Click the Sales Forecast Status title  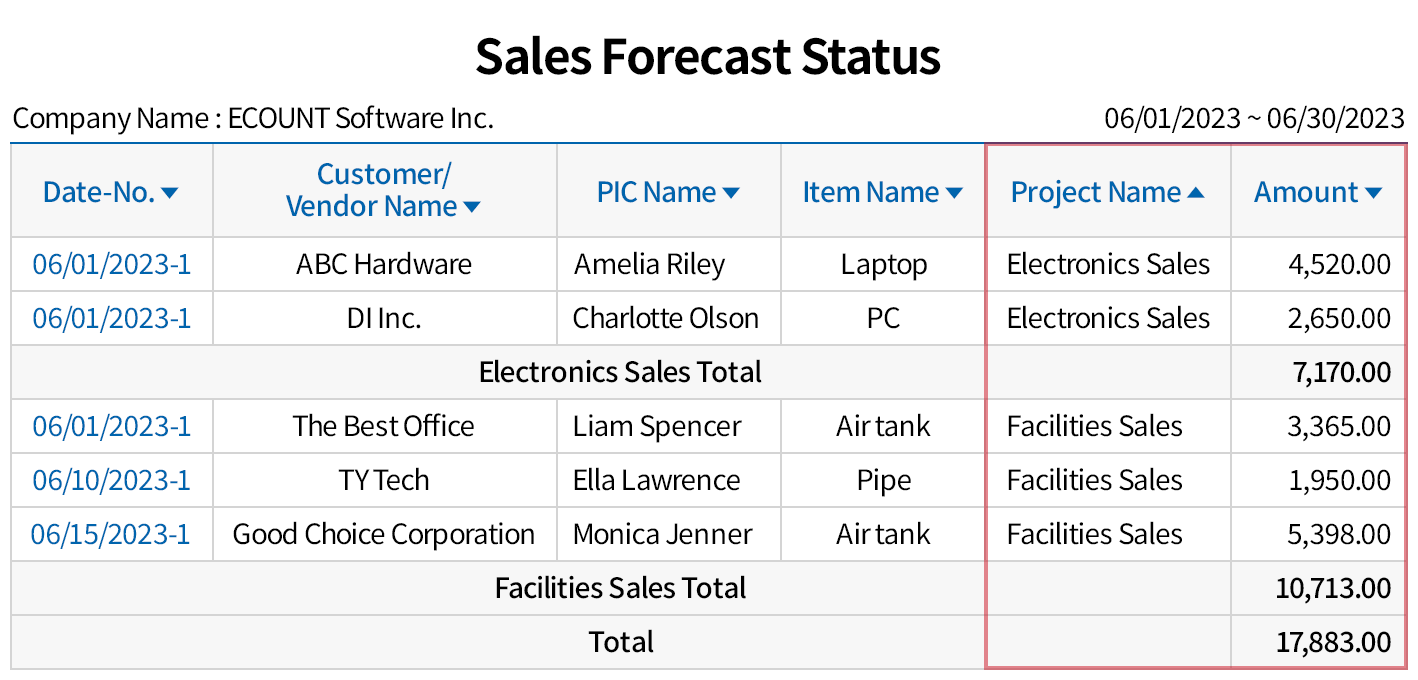[708, 57]
